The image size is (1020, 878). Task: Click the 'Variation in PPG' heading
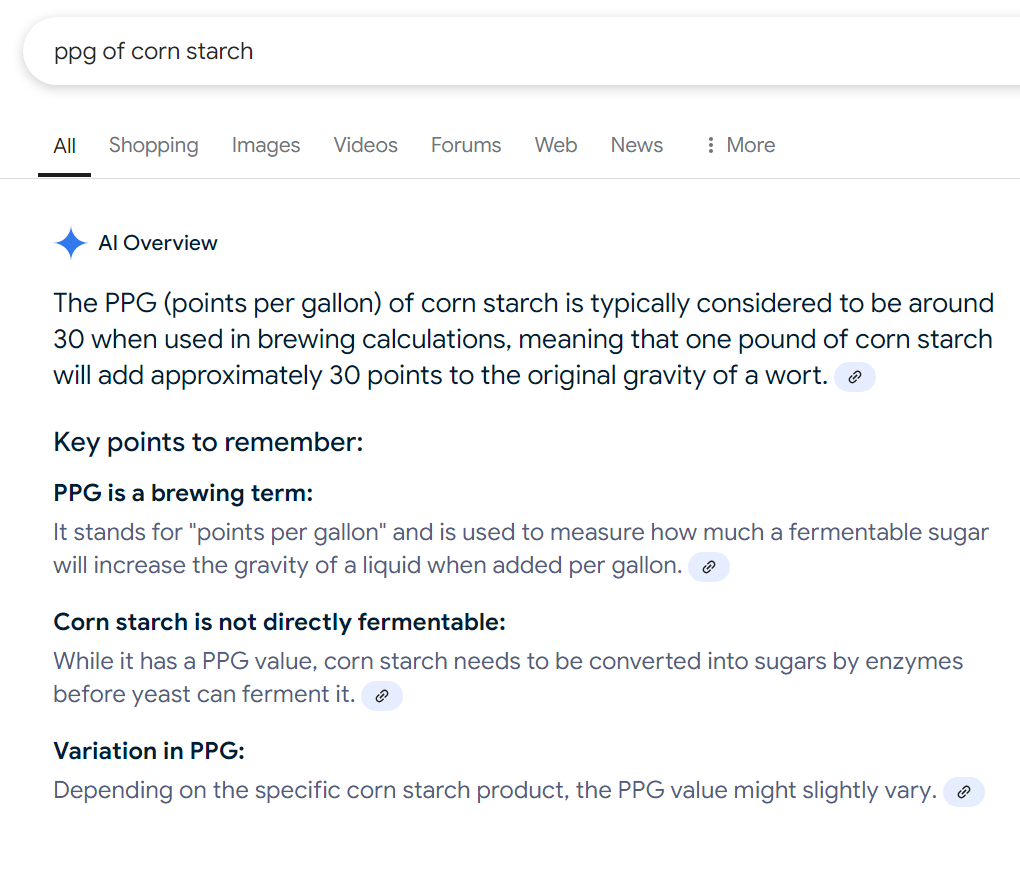click(x=149, y=751)
